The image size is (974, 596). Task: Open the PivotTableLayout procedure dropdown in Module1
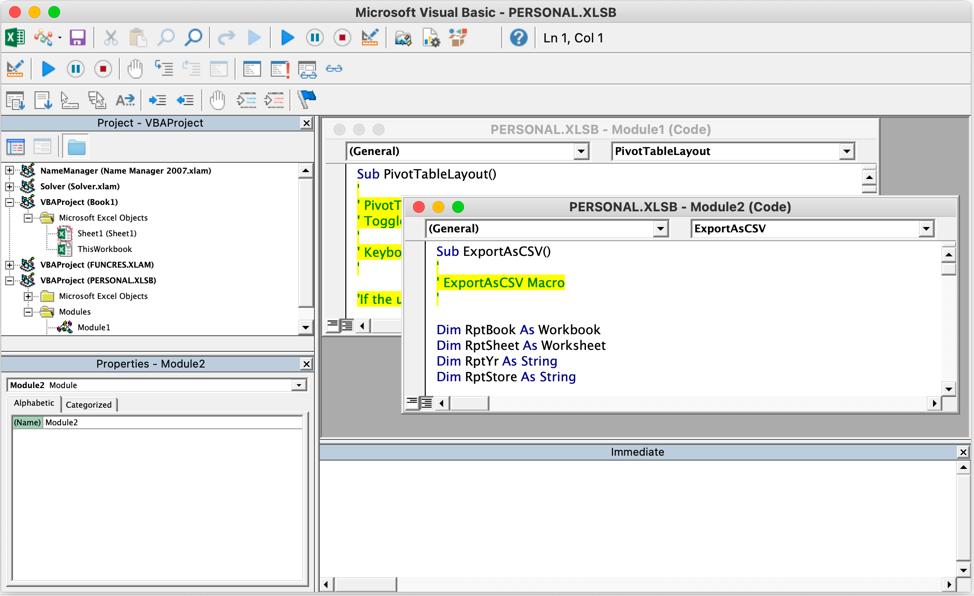tap(846, 151)
